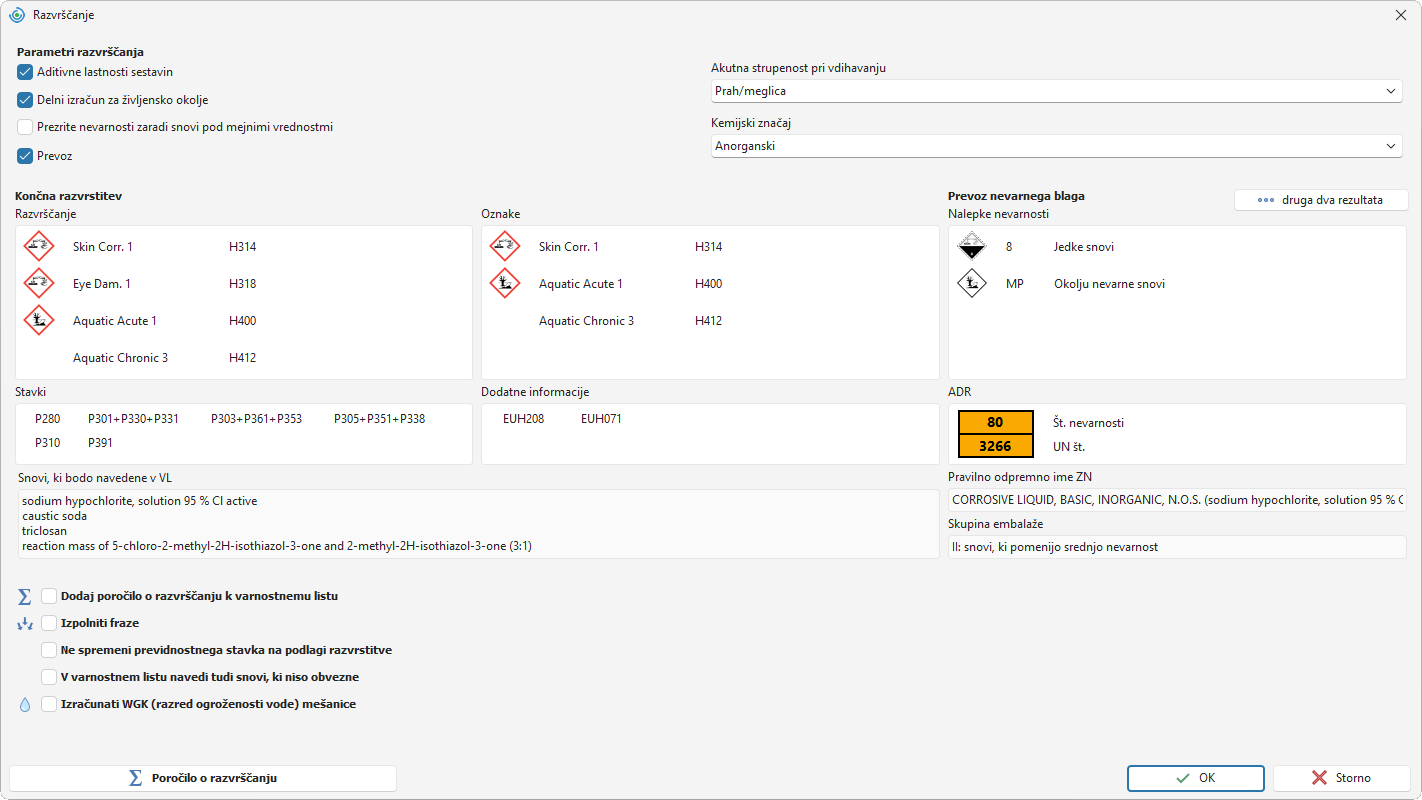The image size is (1422, 800).
Task: Expand the Kemijski značaj combo box
Action: click(1056, 146)
